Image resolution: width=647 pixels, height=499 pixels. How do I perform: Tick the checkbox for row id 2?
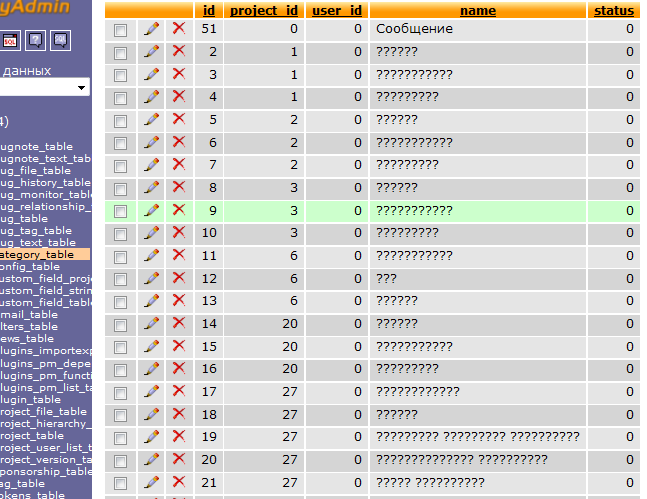pyautogui.click(x=121, y=52)
